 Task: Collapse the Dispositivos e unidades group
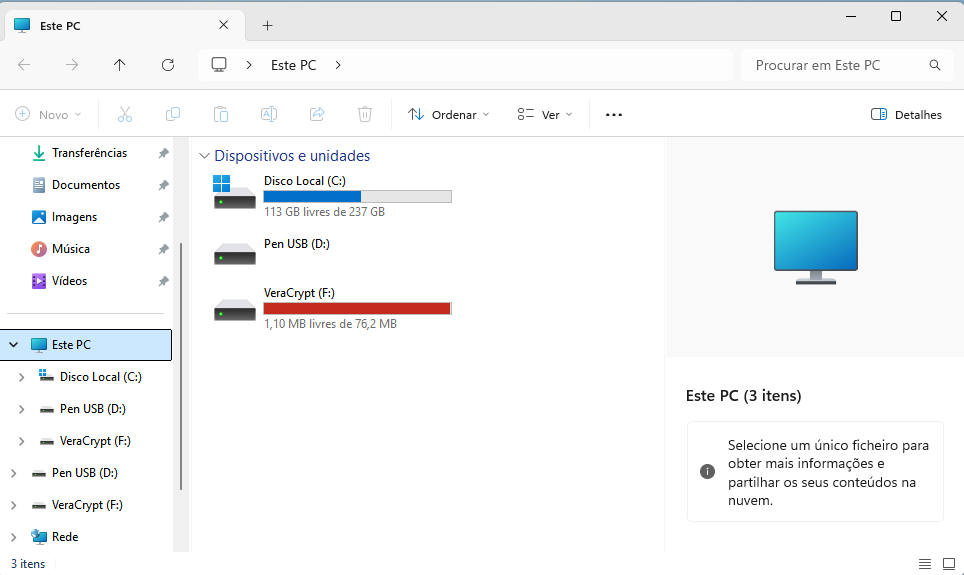click(205, 156)
